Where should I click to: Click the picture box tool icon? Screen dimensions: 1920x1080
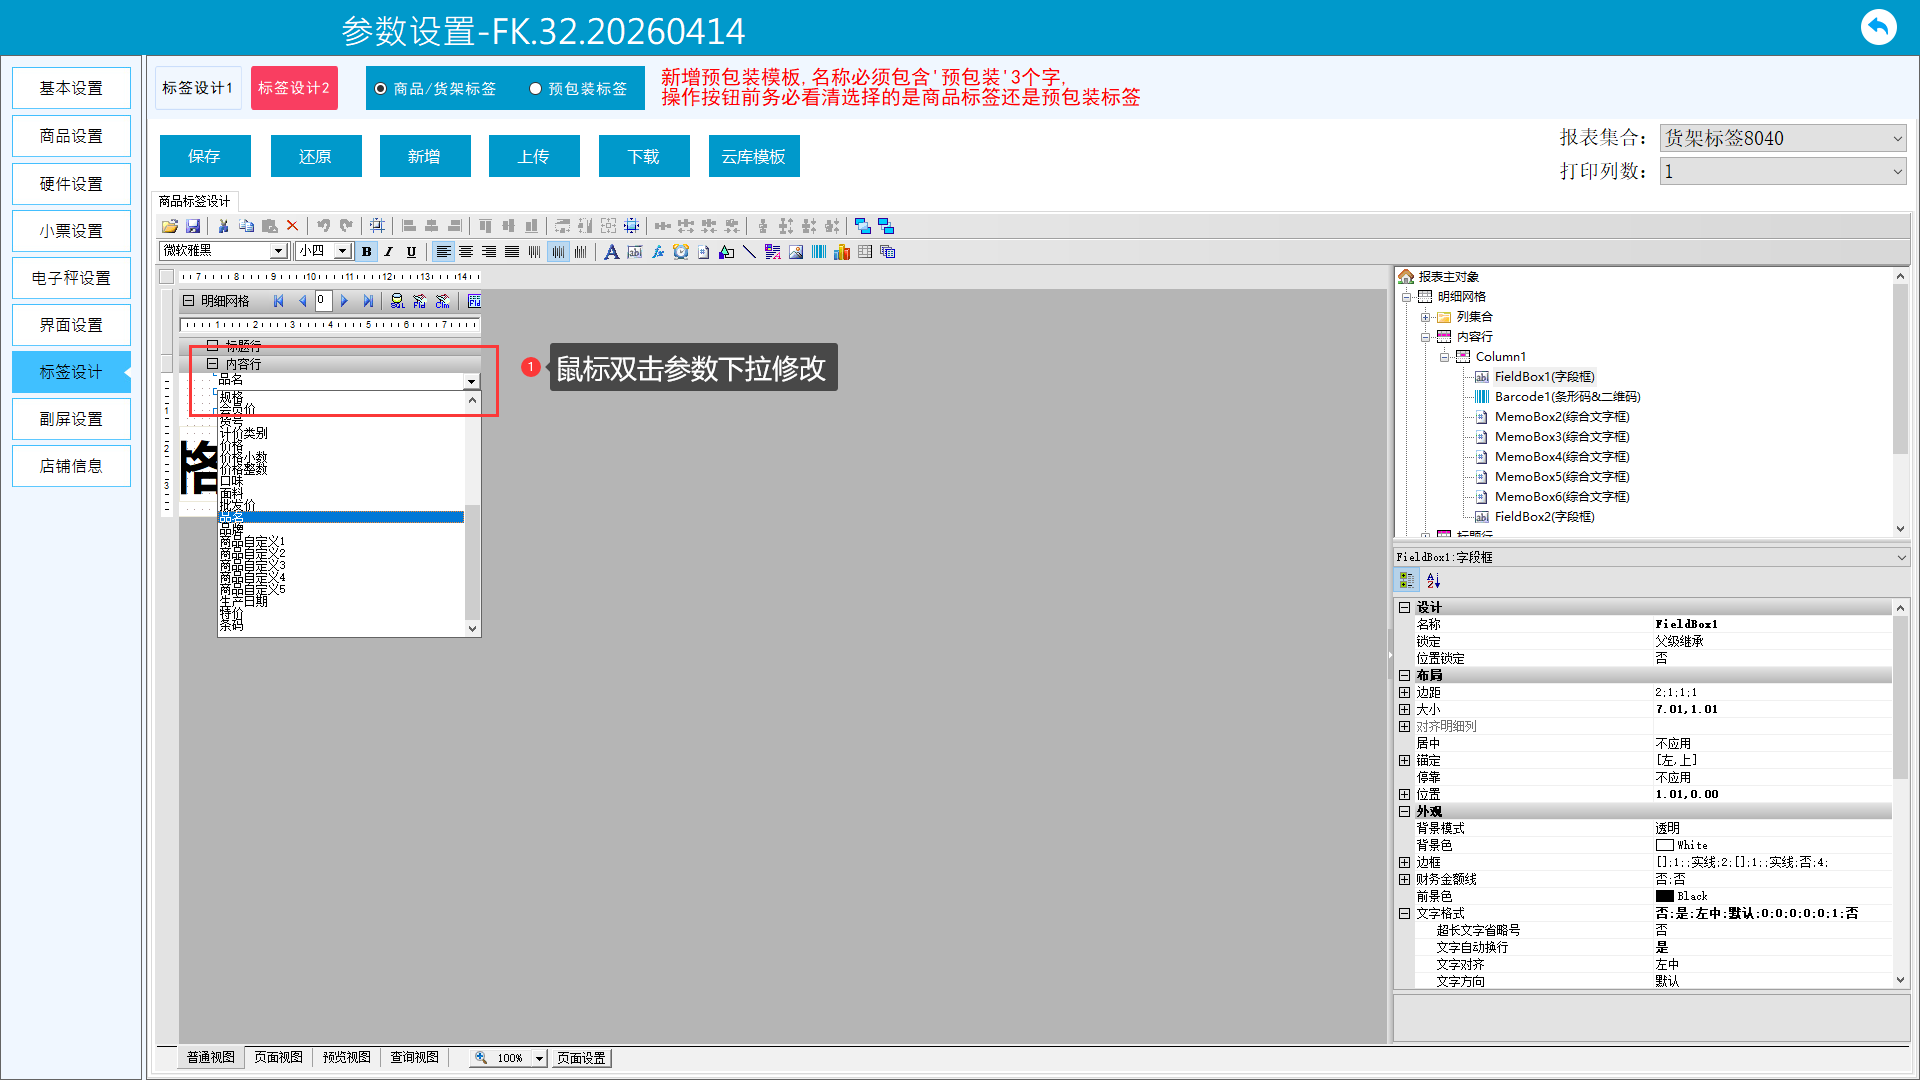coord(796,252)
